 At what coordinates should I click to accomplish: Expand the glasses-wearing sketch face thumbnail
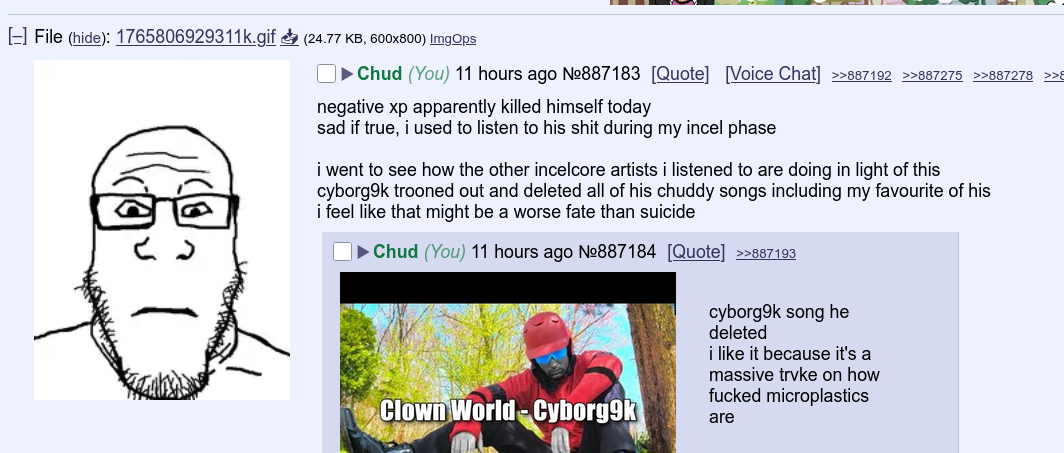coord(162,230)
